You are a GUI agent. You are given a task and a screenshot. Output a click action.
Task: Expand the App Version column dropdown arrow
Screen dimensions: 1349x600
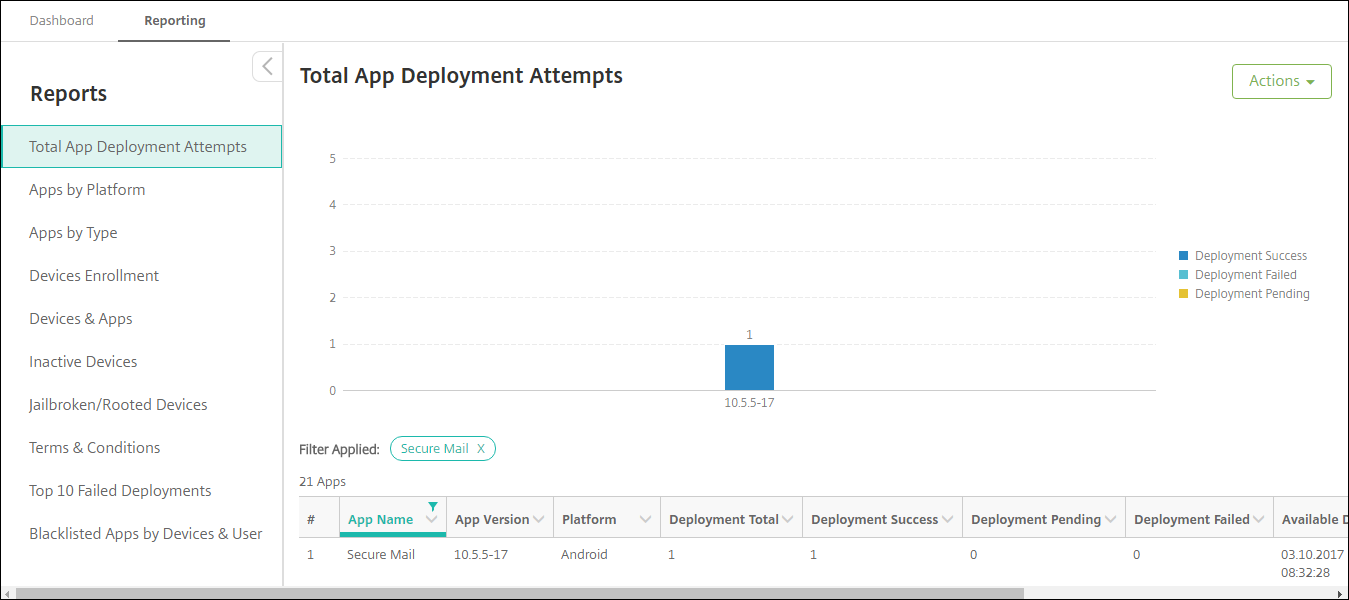tap(539, 520)
